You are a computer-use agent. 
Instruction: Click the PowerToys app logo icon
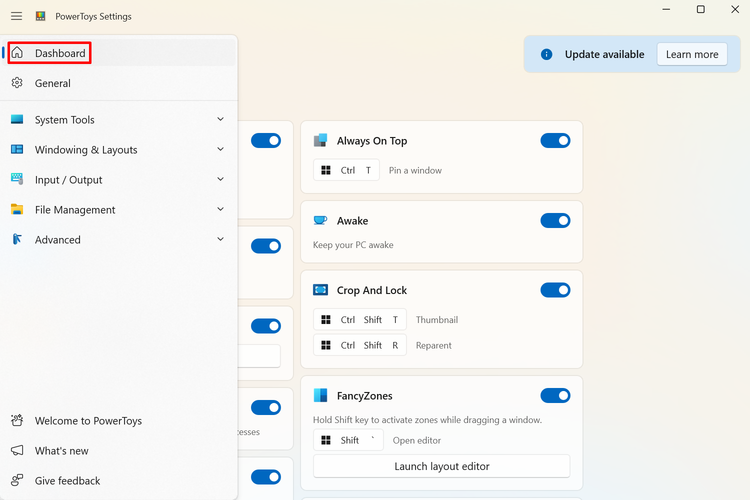tap(41, 16)
